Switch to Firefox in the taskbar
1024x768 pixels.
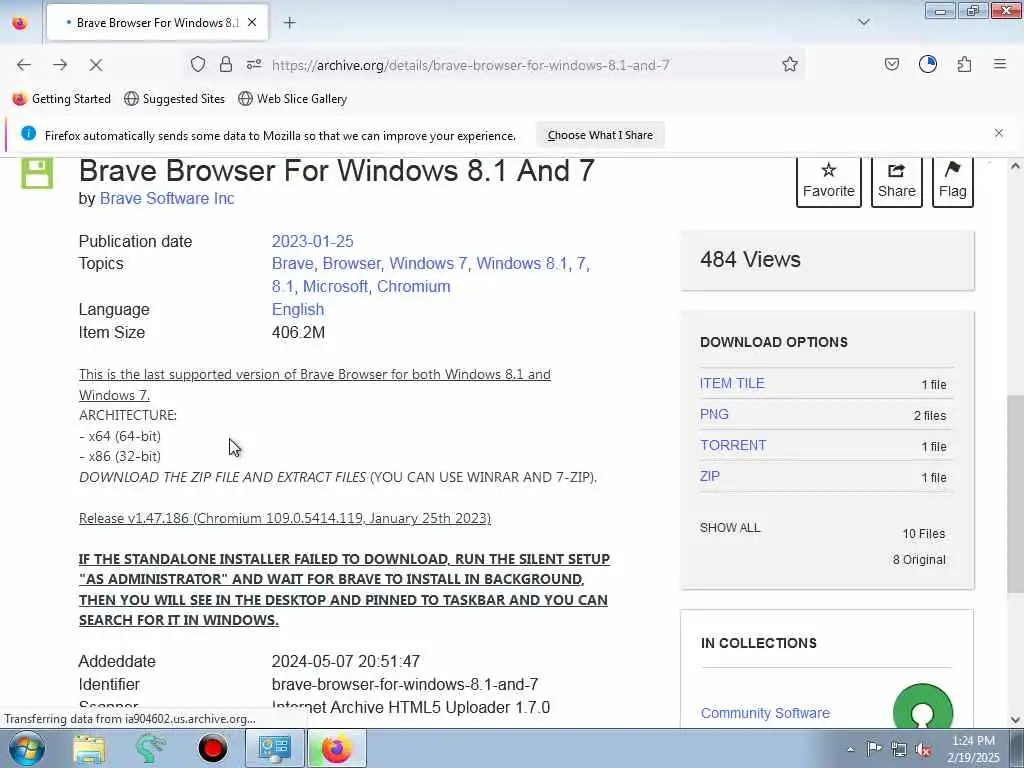336,748
